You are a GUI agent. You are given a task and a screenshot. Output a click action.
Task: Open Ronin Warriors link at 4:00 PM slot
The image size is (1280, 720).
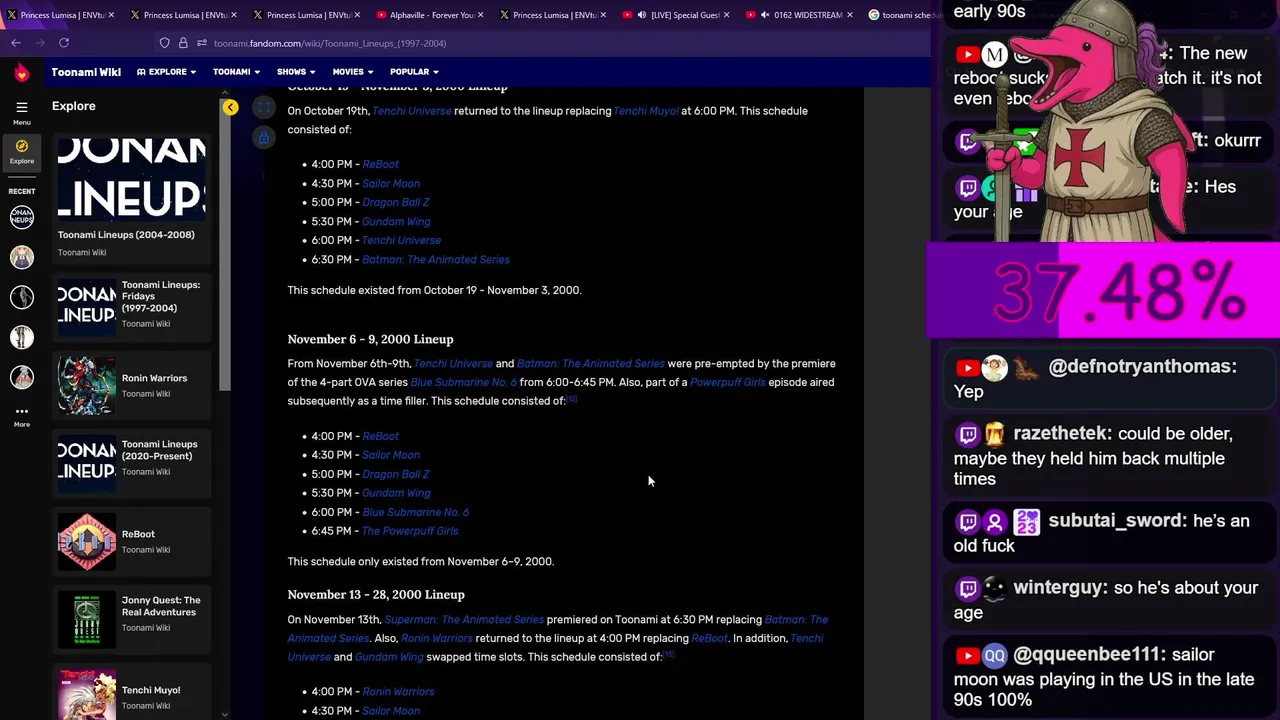(398, 692)
